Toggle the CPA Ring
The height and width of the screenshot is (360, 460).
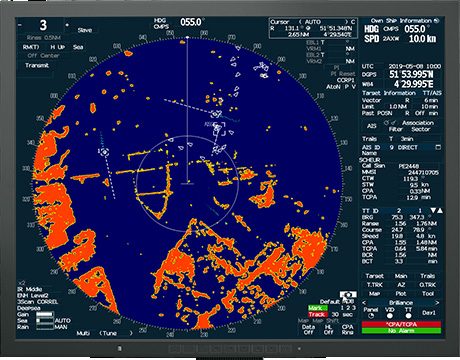(347, 329)
